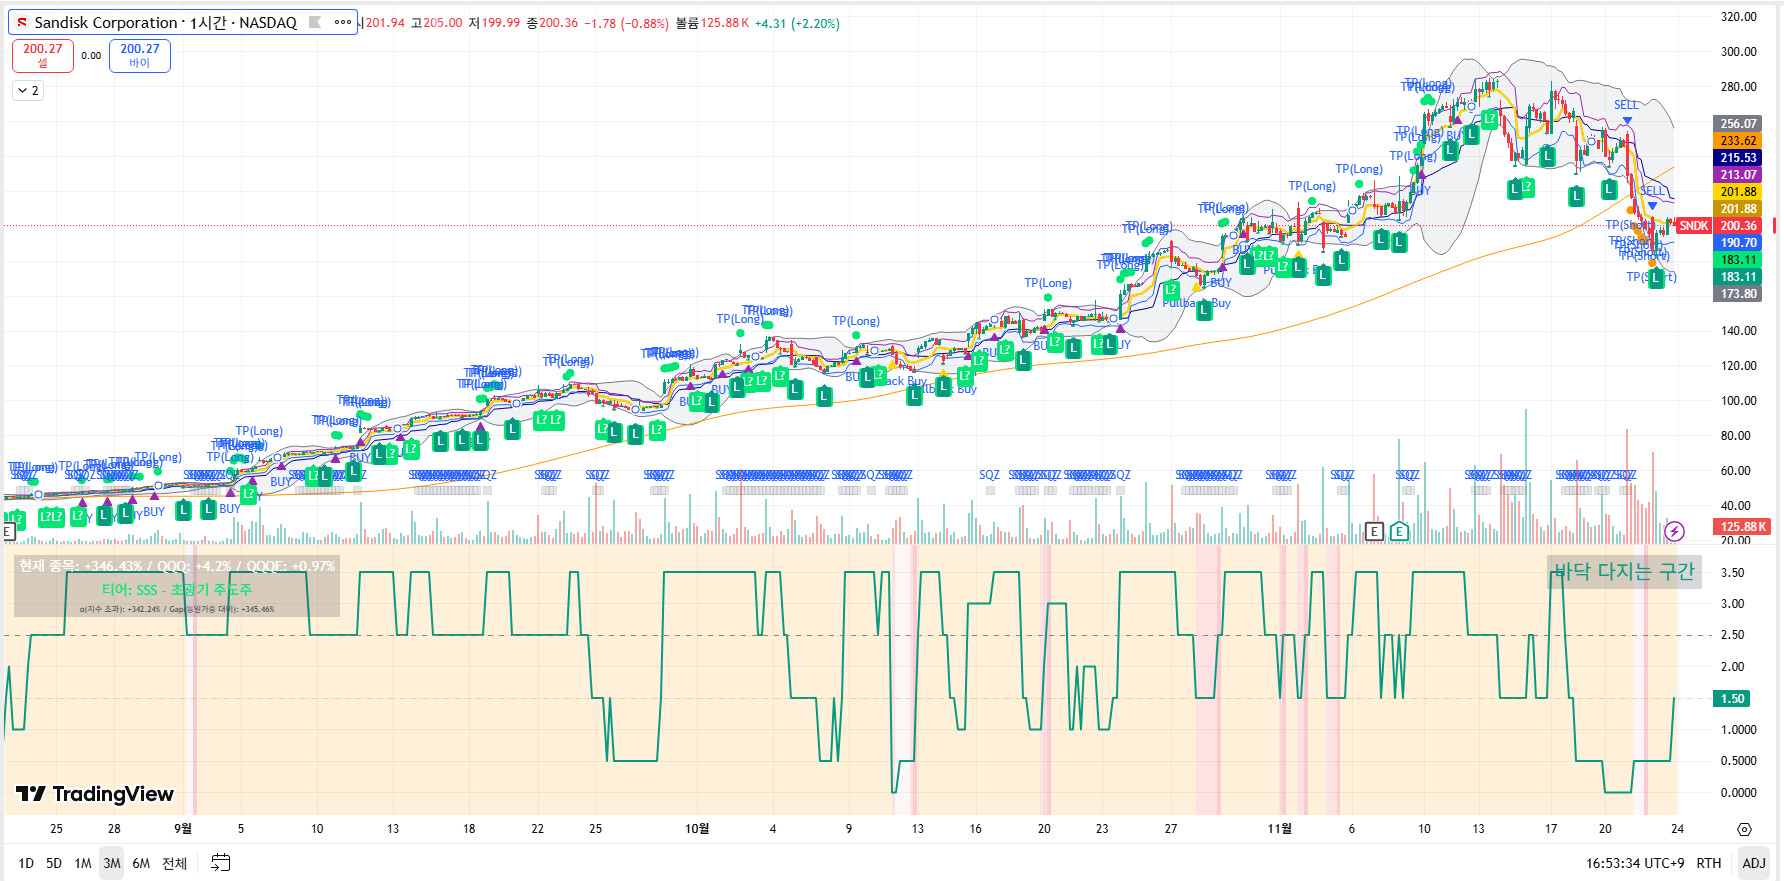This screenshot has width=1784, height=881.
Task: Click the TradingView logo
Action: [x=95, y=794]
